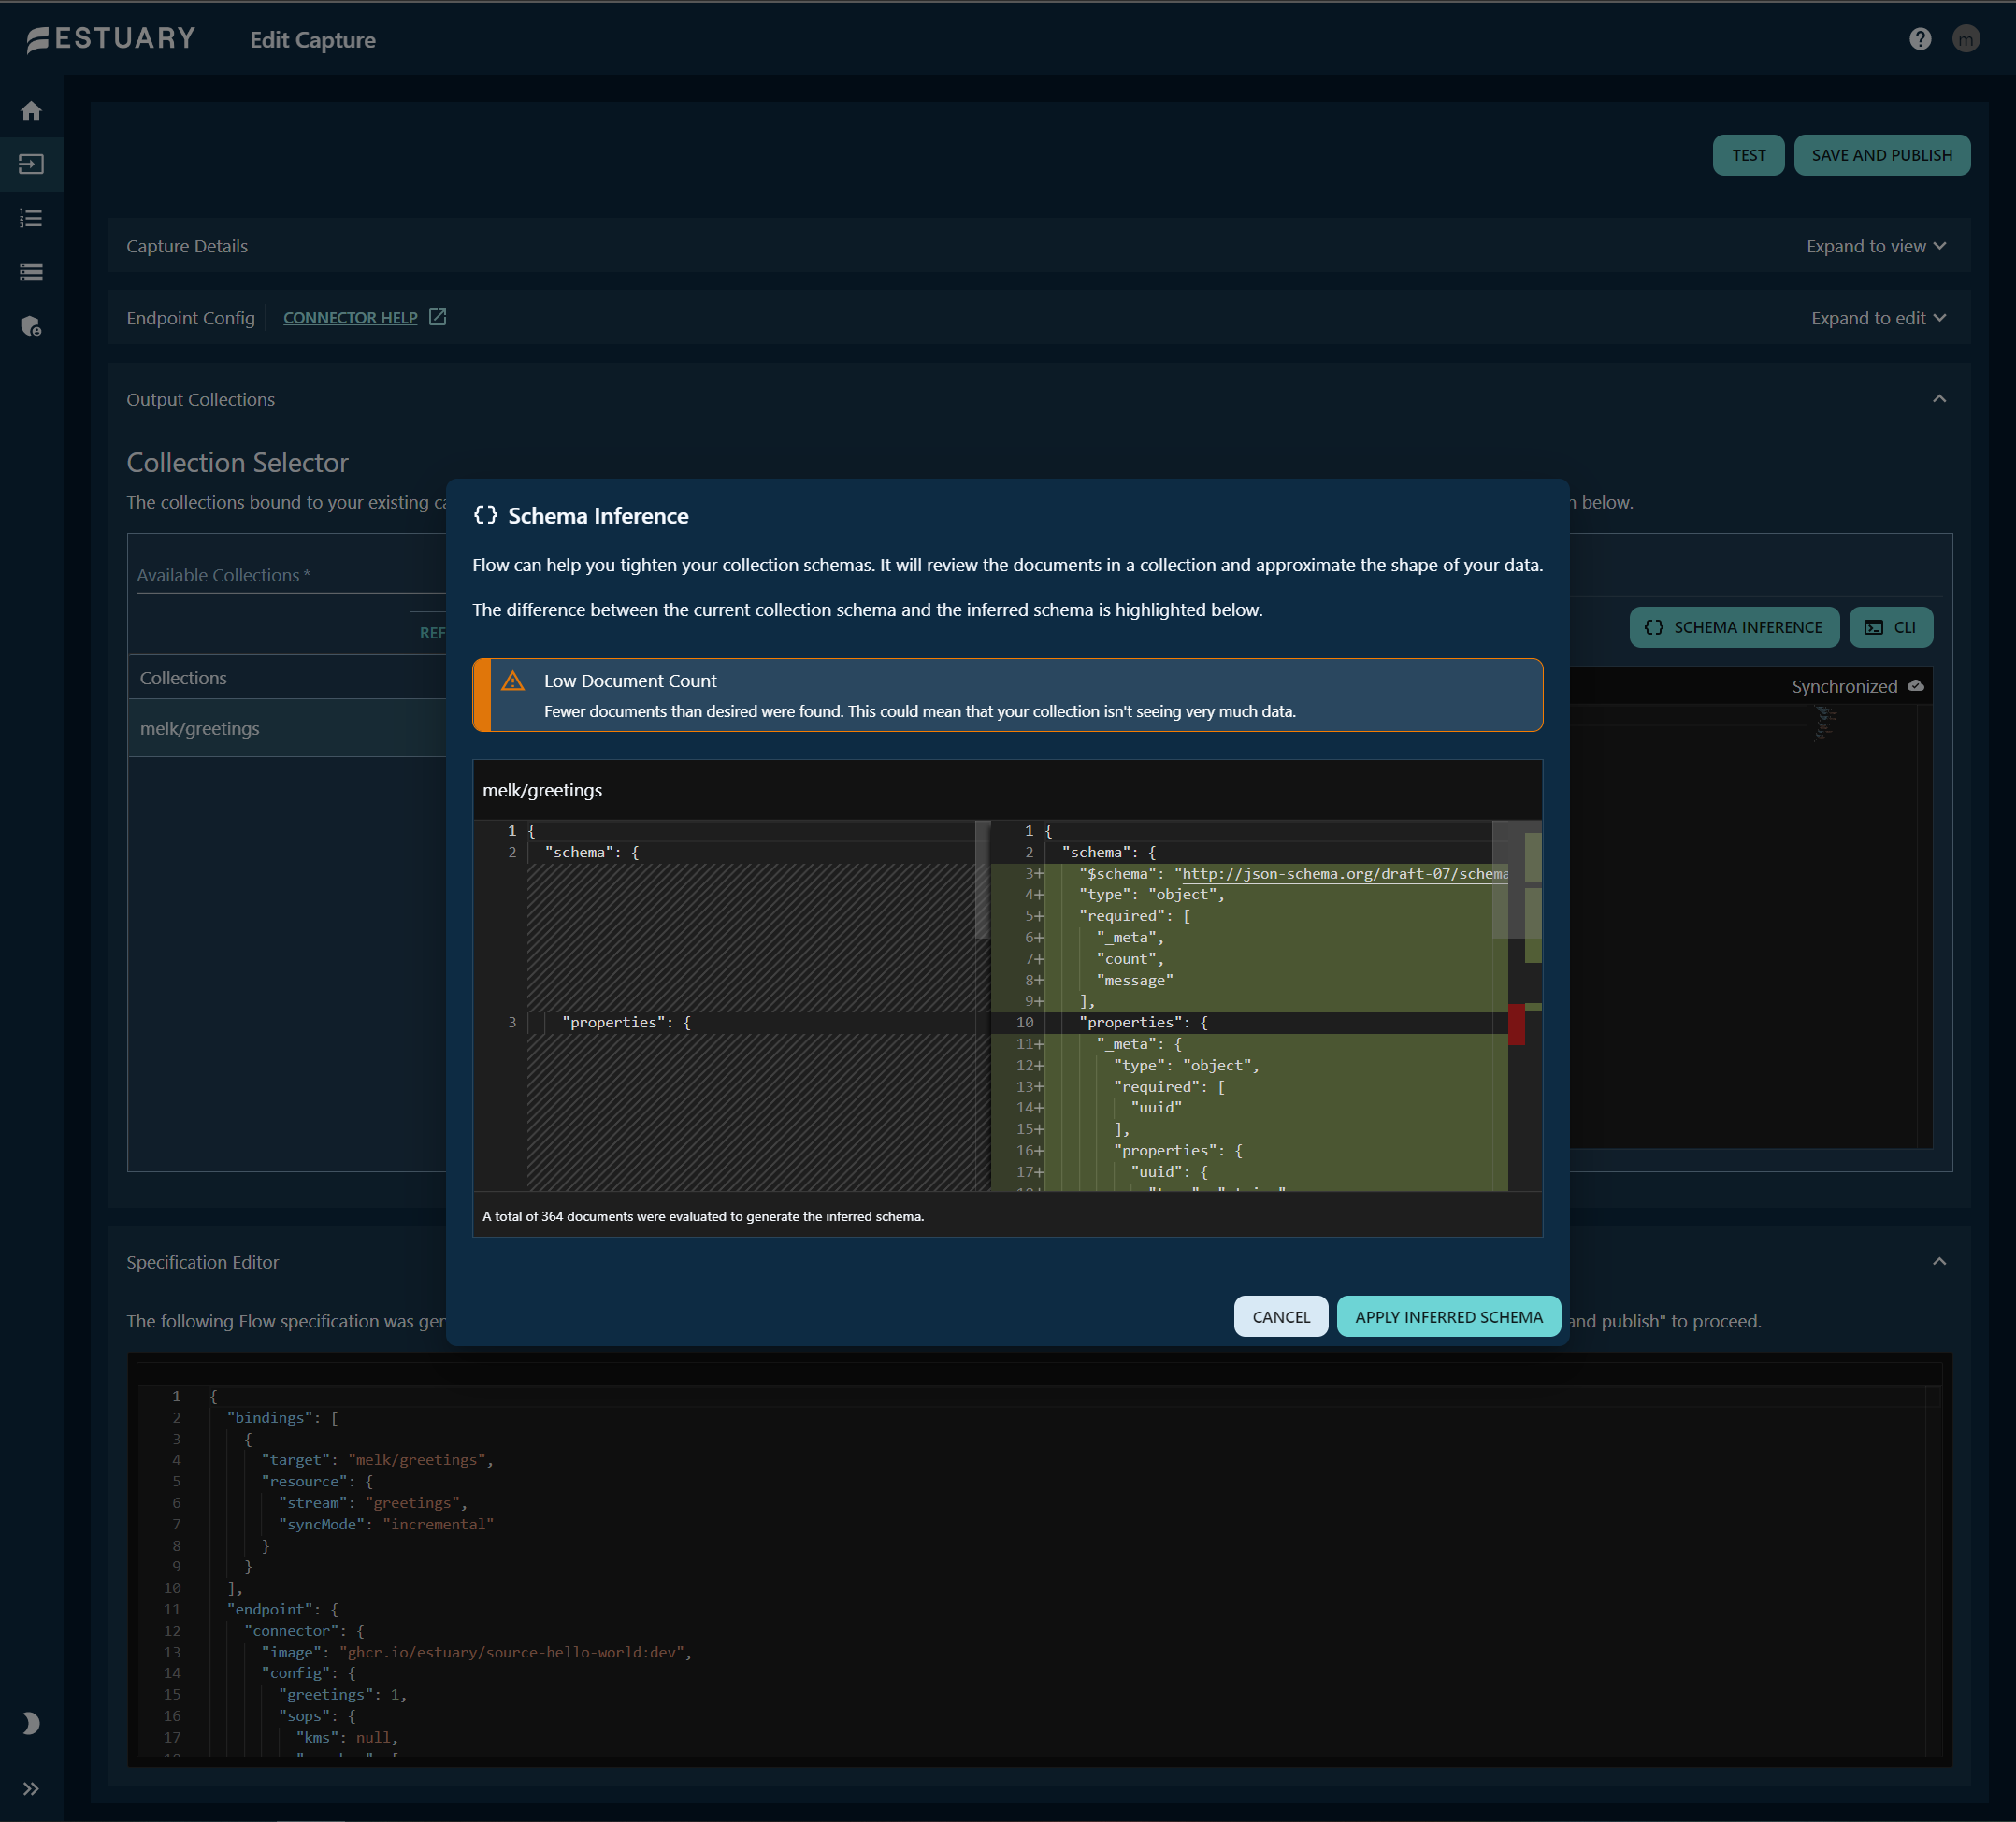This screenshot has width=2016, height=1822.
Task: Click the Schema Inference braces icon
Action: coord(486,515)
